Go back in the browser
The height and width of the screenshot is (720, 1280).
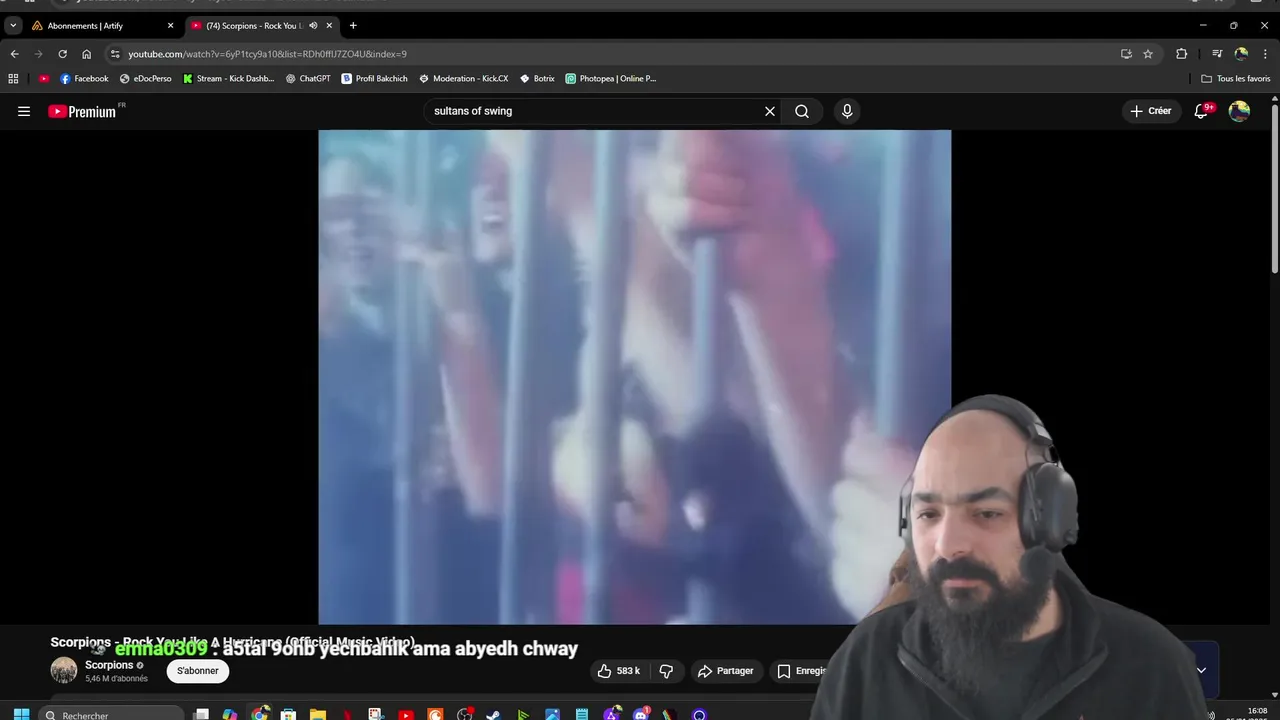pyautogui.click(x=14, y=54)
